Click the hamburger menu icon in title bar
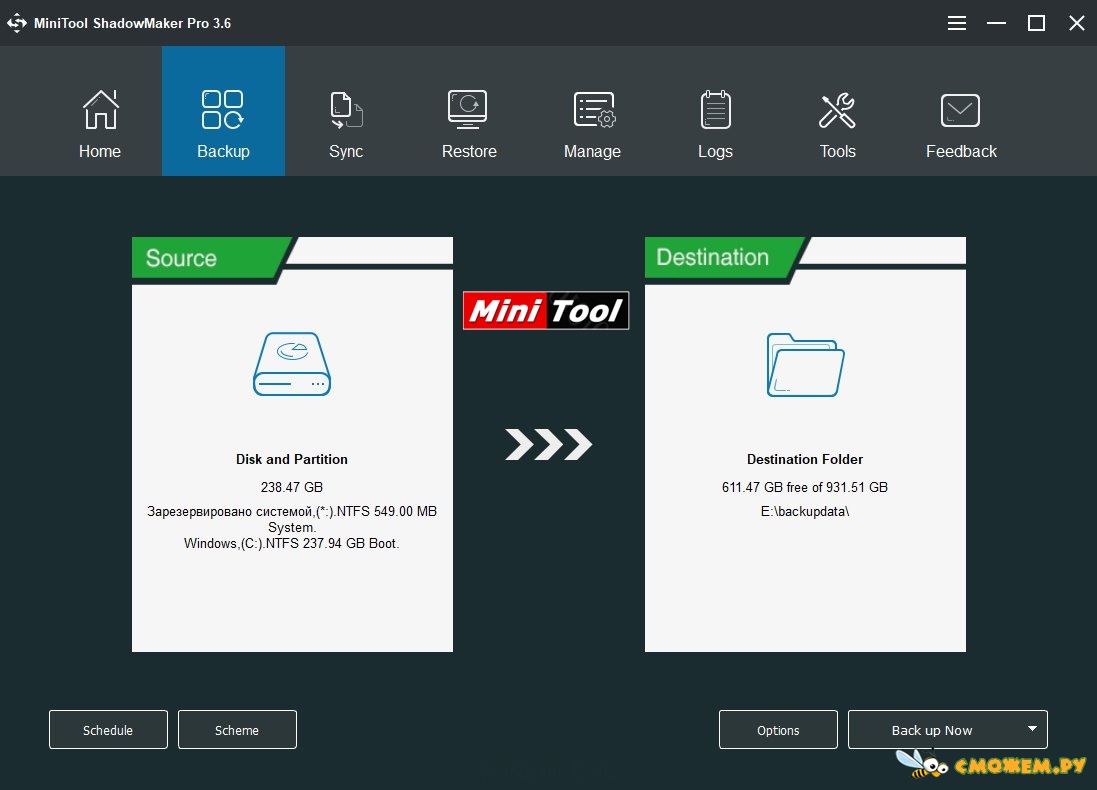This screenshot has height=790, width=1097. click(956, 23)
